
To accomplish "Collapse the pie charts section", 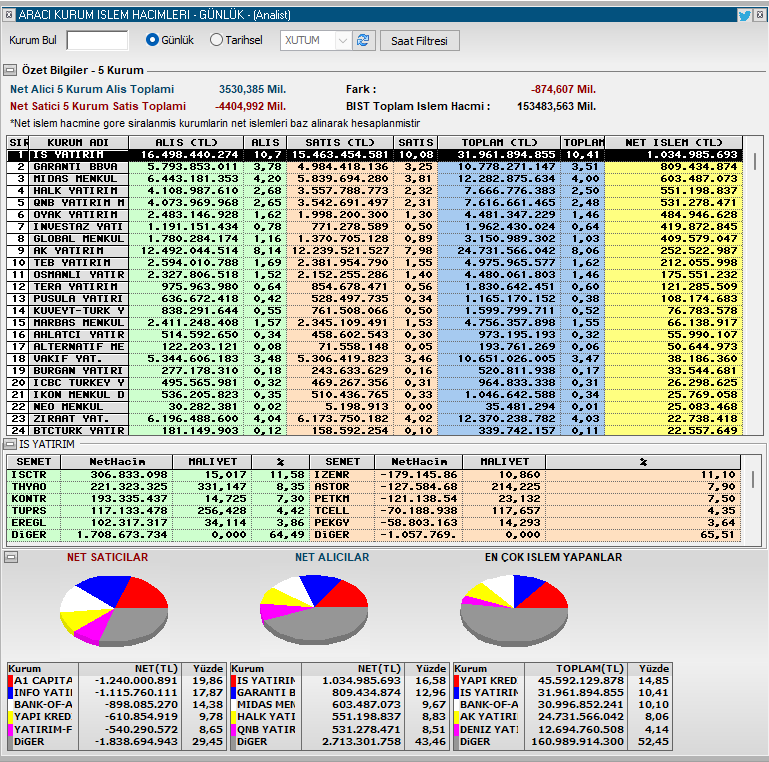I will [x=11, y=557].
